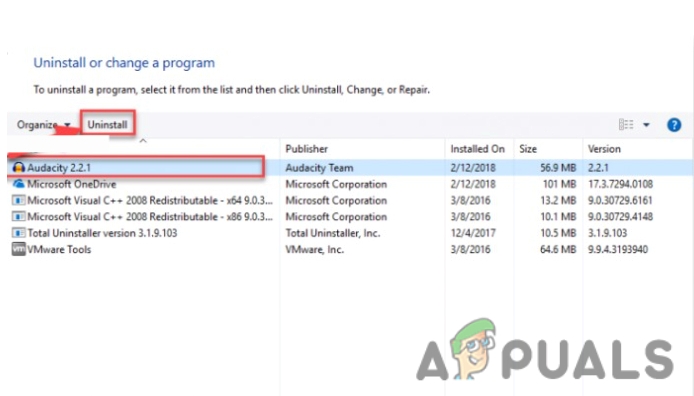The image size is (694, 396).
Task: Select the VMware Tools entry
Action: (59, 249)
